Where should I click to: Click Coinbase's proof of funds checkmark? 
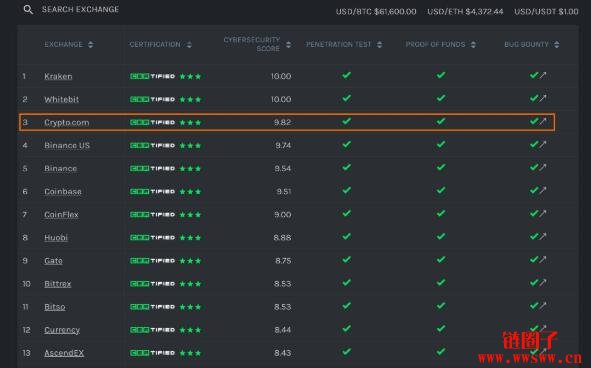pos(441,190)
